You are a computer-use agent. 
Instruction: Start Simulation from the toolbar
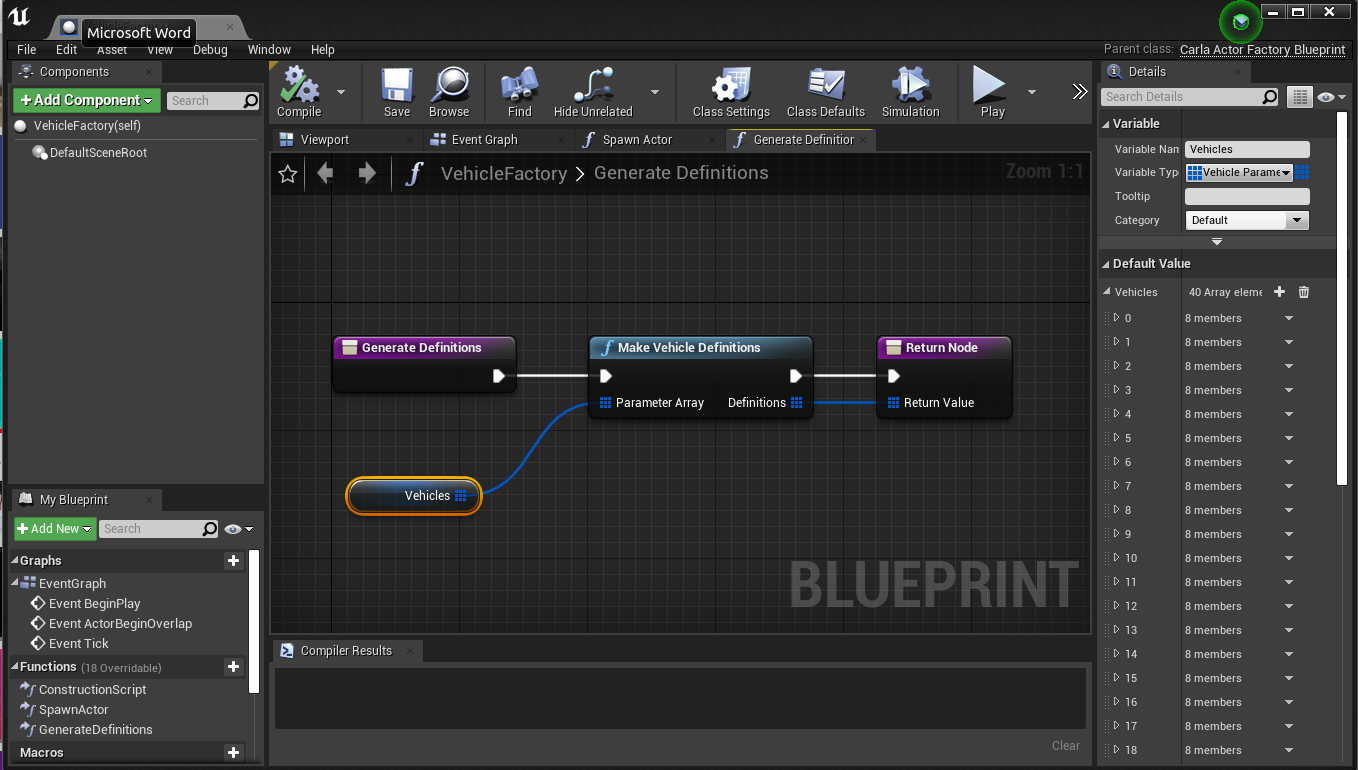(x=910, y=88)
